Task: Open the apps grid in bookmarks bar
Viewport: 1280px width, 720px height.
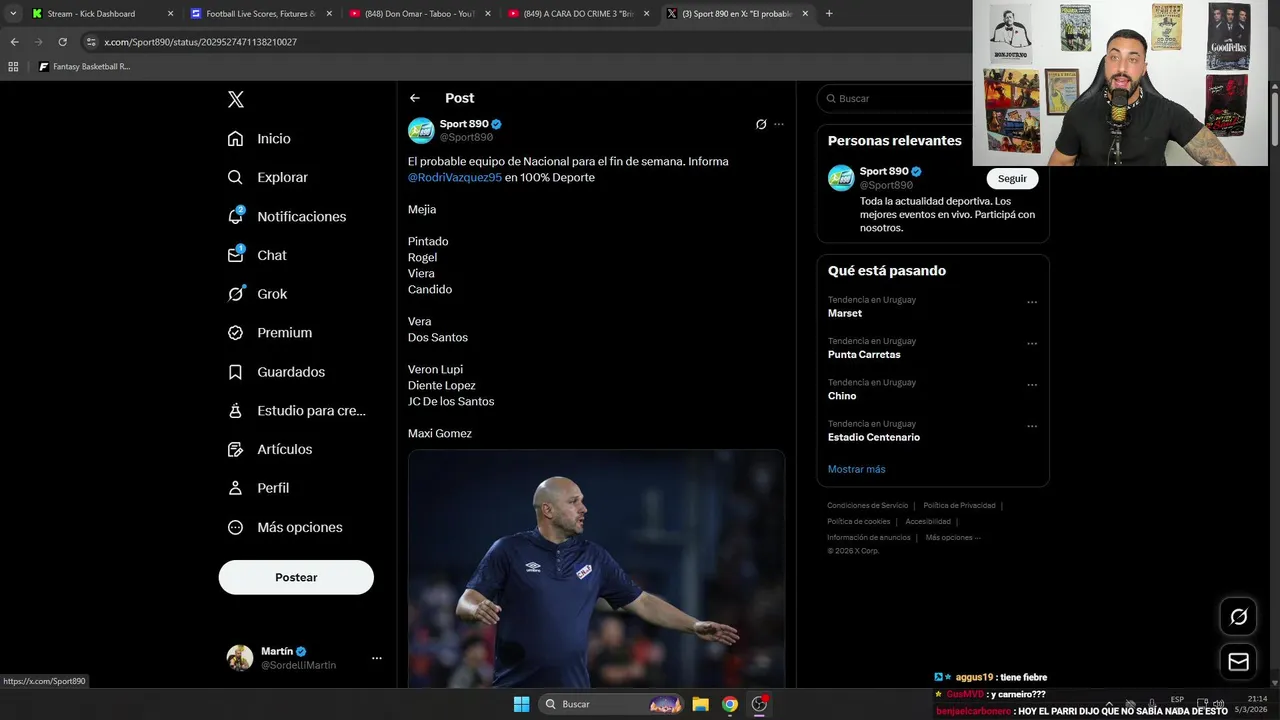Action: pos(13,67)
